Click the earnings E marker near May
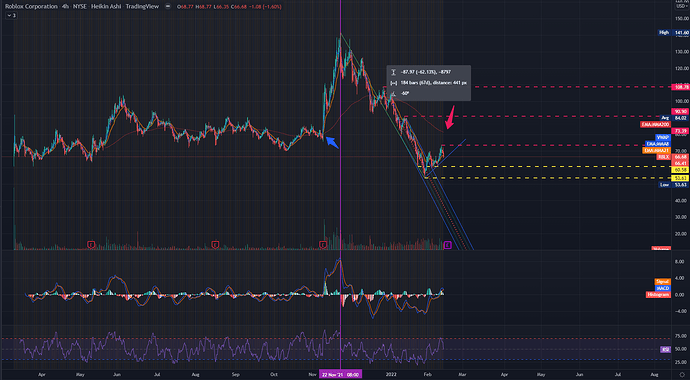 [x=92, y=245]
